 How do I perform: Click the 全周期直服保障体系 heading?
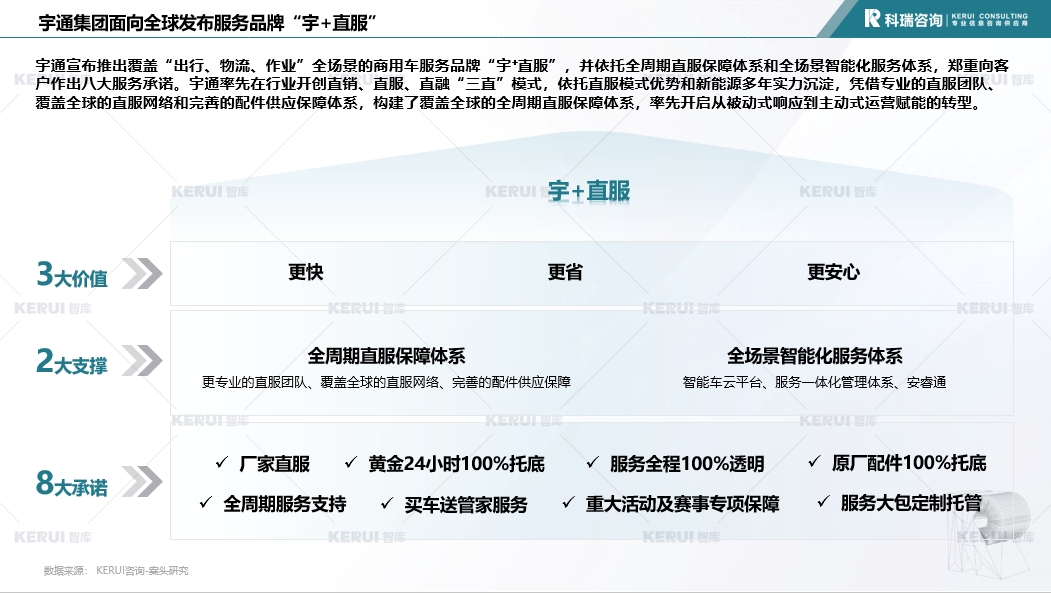[386, 356]
